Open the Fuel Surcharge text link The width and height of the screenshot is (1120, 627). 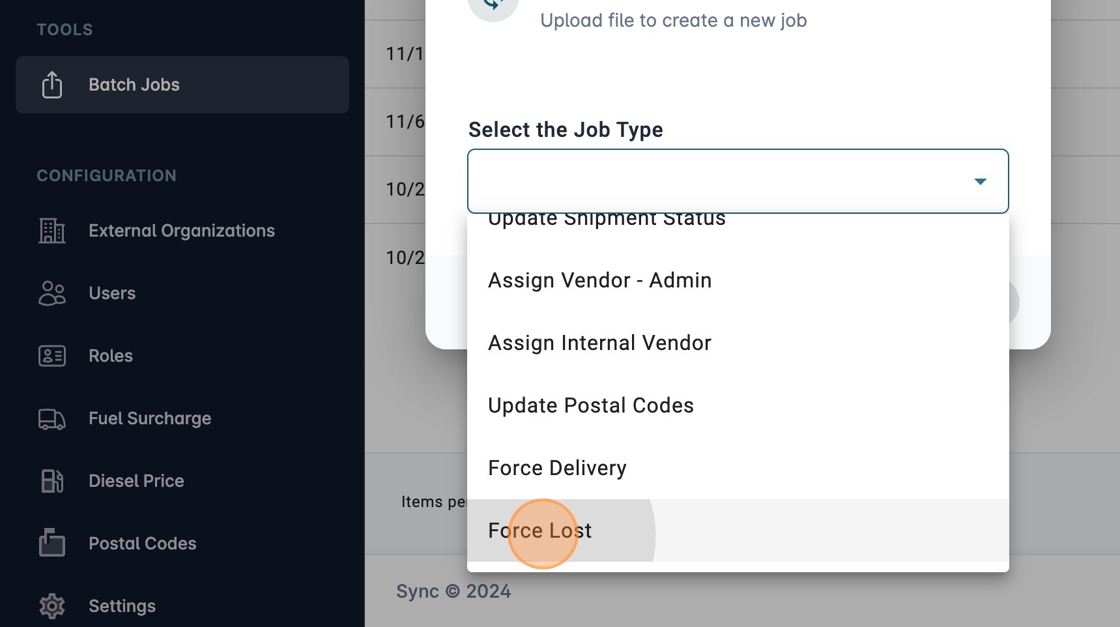[x=150, y=418]
